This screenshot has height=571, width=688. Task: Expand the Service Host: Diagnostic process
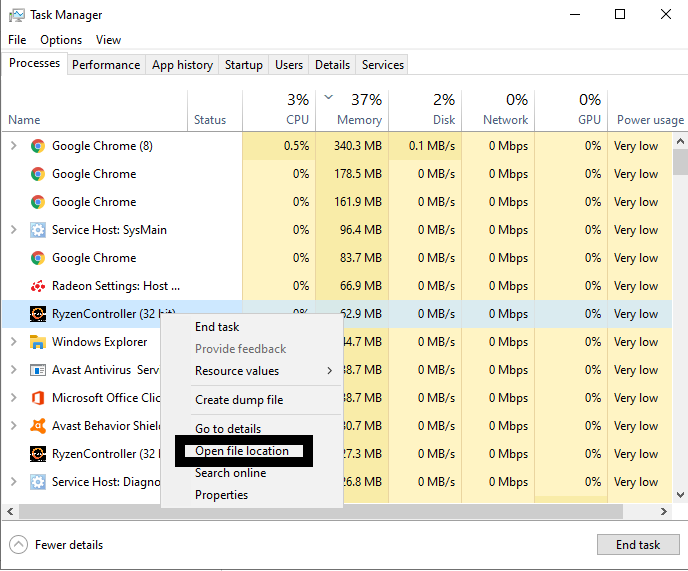click(x=14, y=481)
